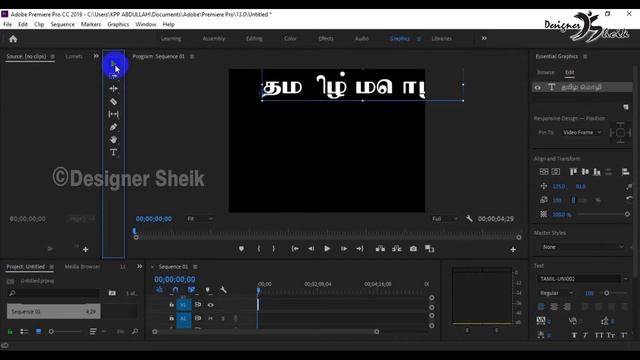Switch to Editing workspace tab
Image resolution: width=640 pixels, height=360 pixels.
[254, 38]
